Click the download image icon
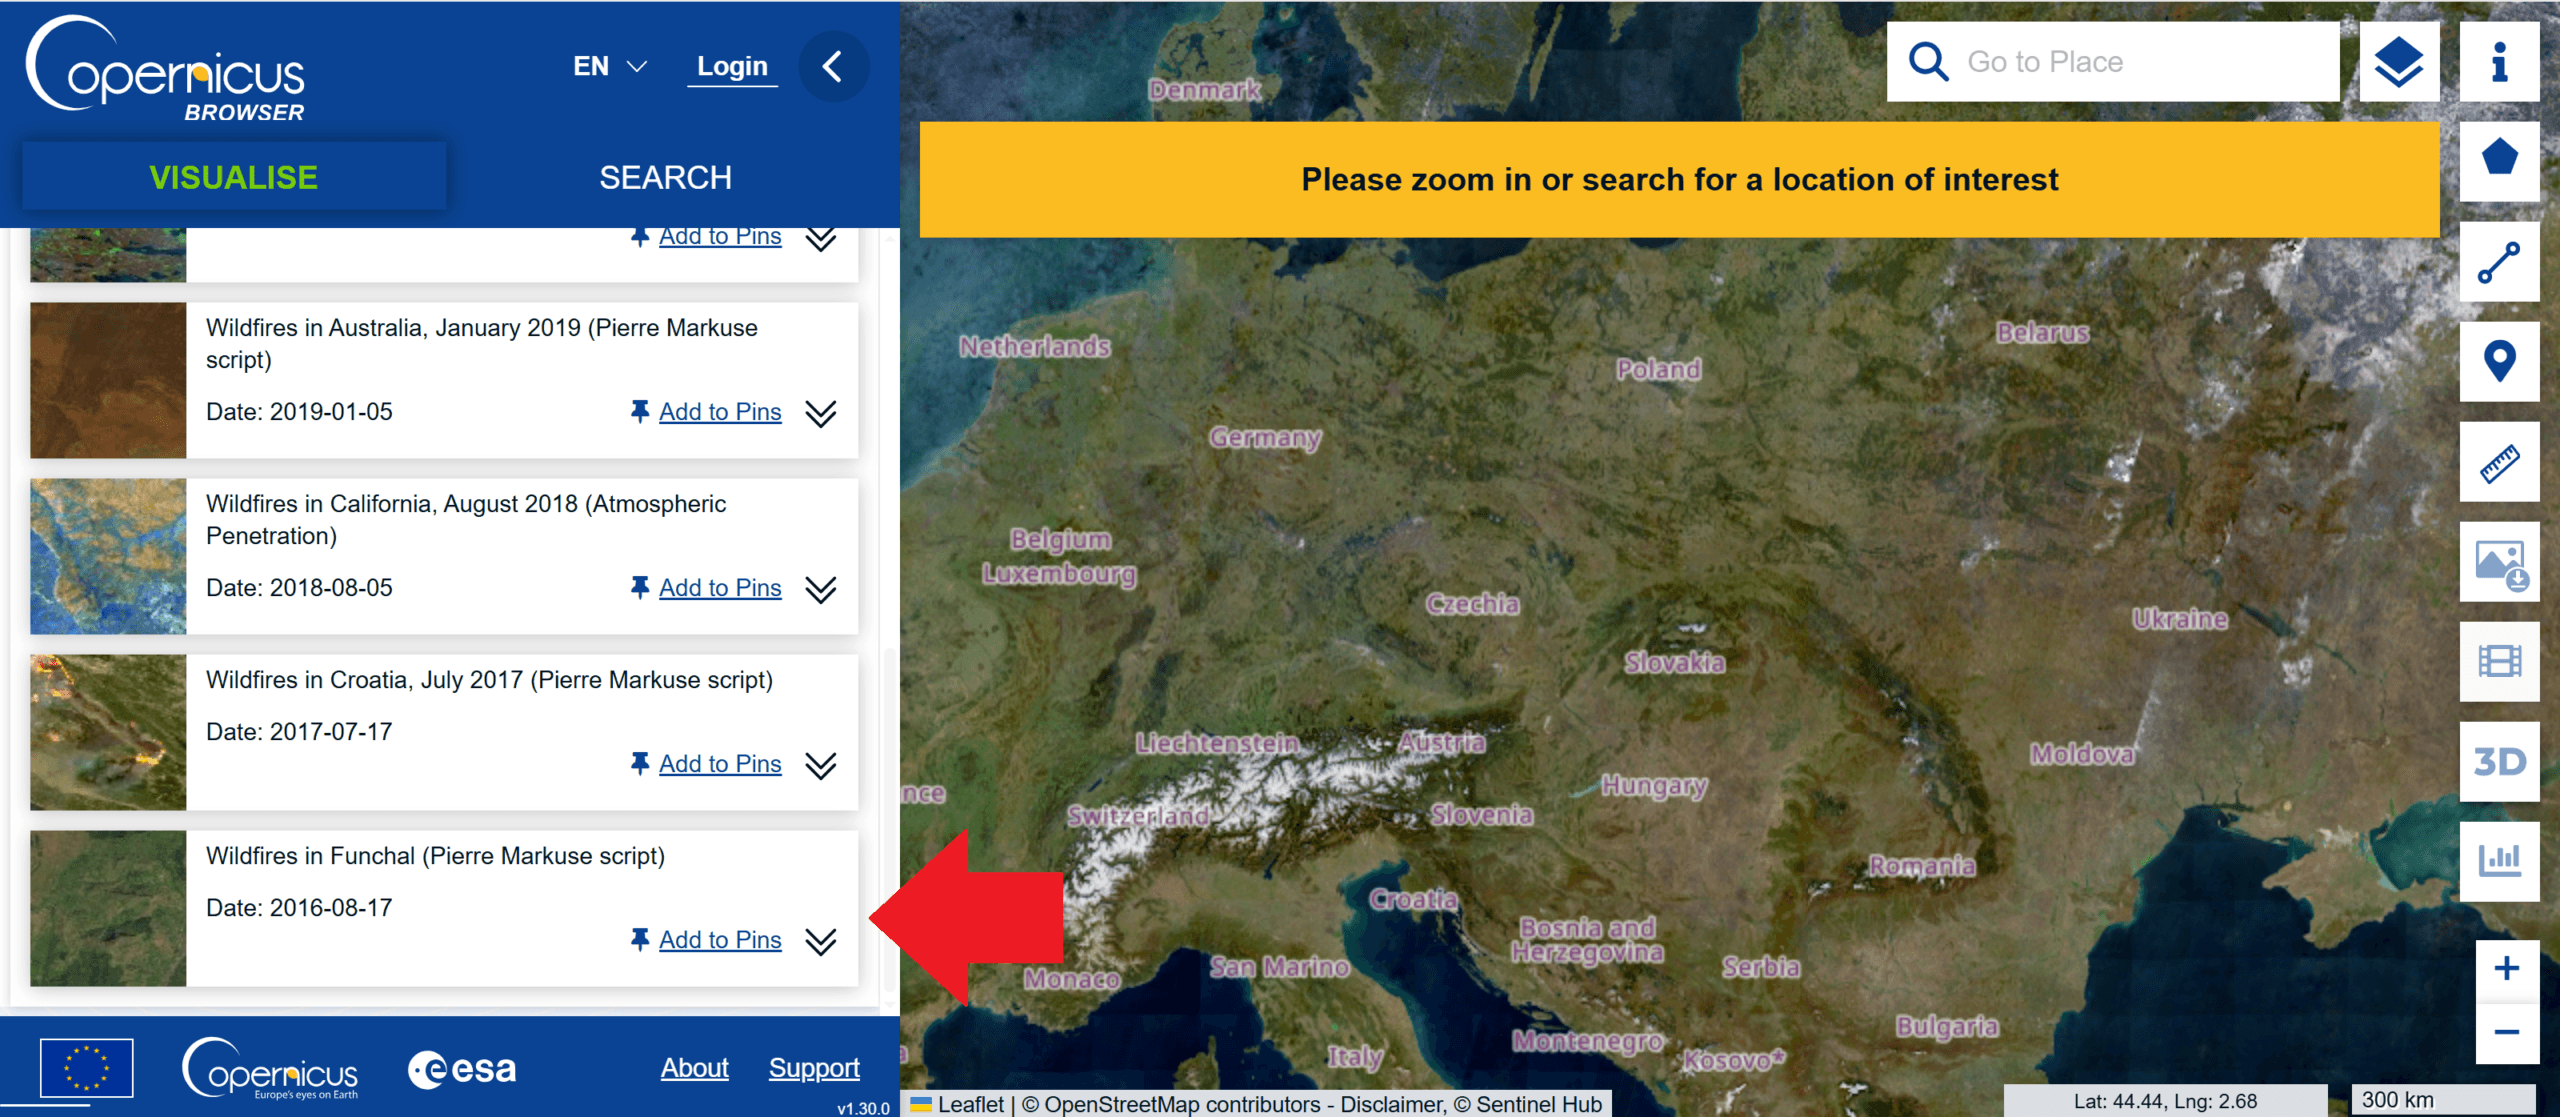2560x1117 pixels. 2498,562
